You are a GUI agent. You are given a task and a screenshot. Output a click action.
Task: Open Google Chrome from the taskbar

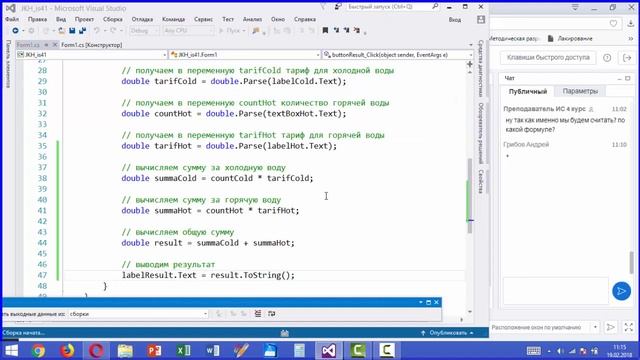click(x=39, y=351)
